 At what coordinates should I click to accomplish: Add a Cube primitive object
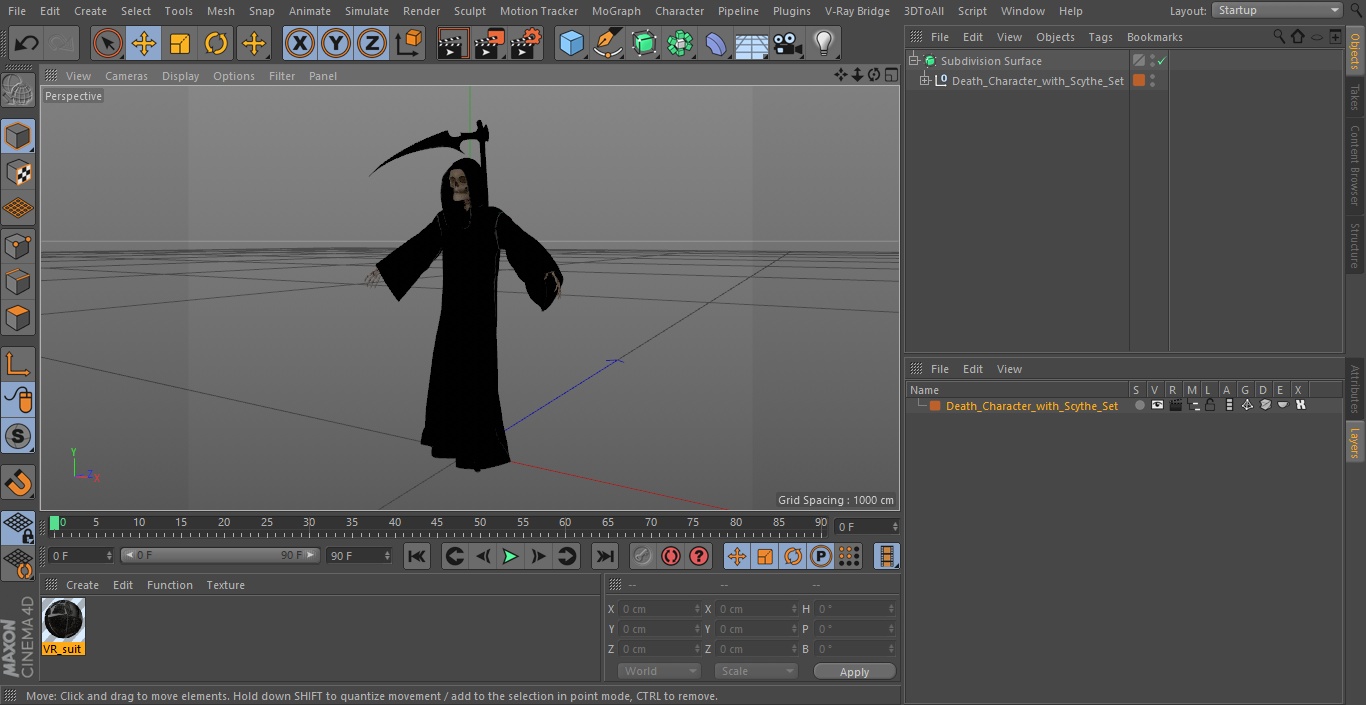point(571,44)
